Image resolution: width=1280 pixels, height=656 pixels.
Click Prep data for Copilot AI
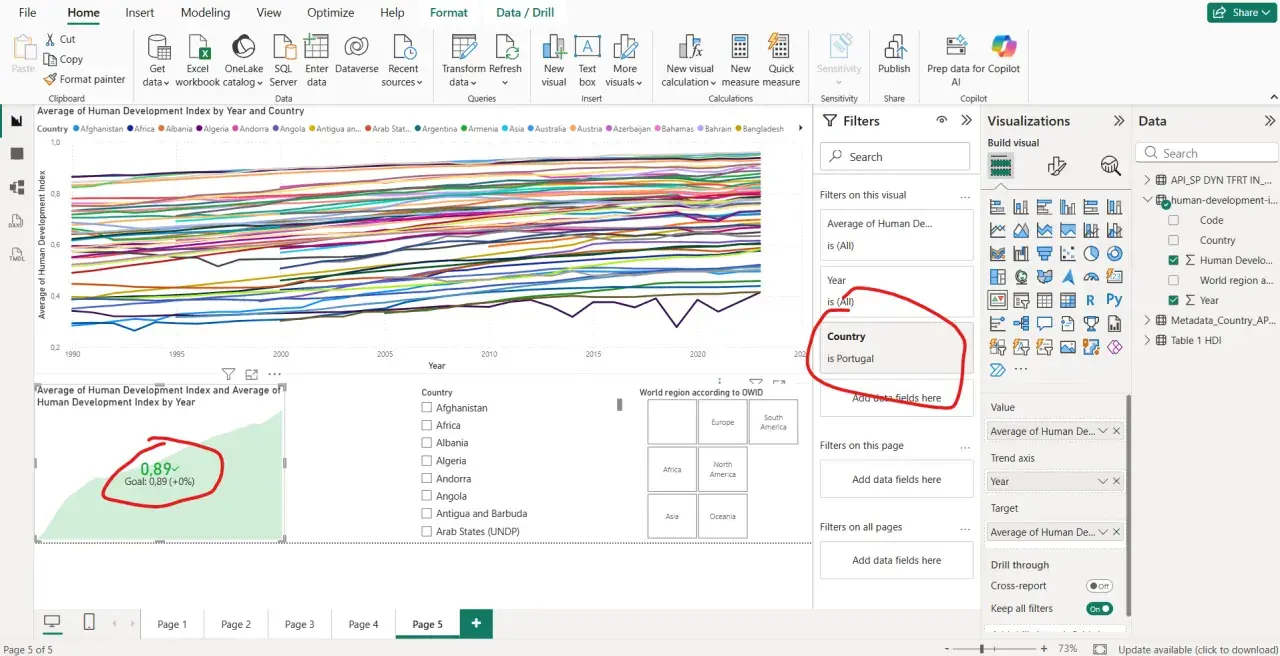(x=956, y=59)
